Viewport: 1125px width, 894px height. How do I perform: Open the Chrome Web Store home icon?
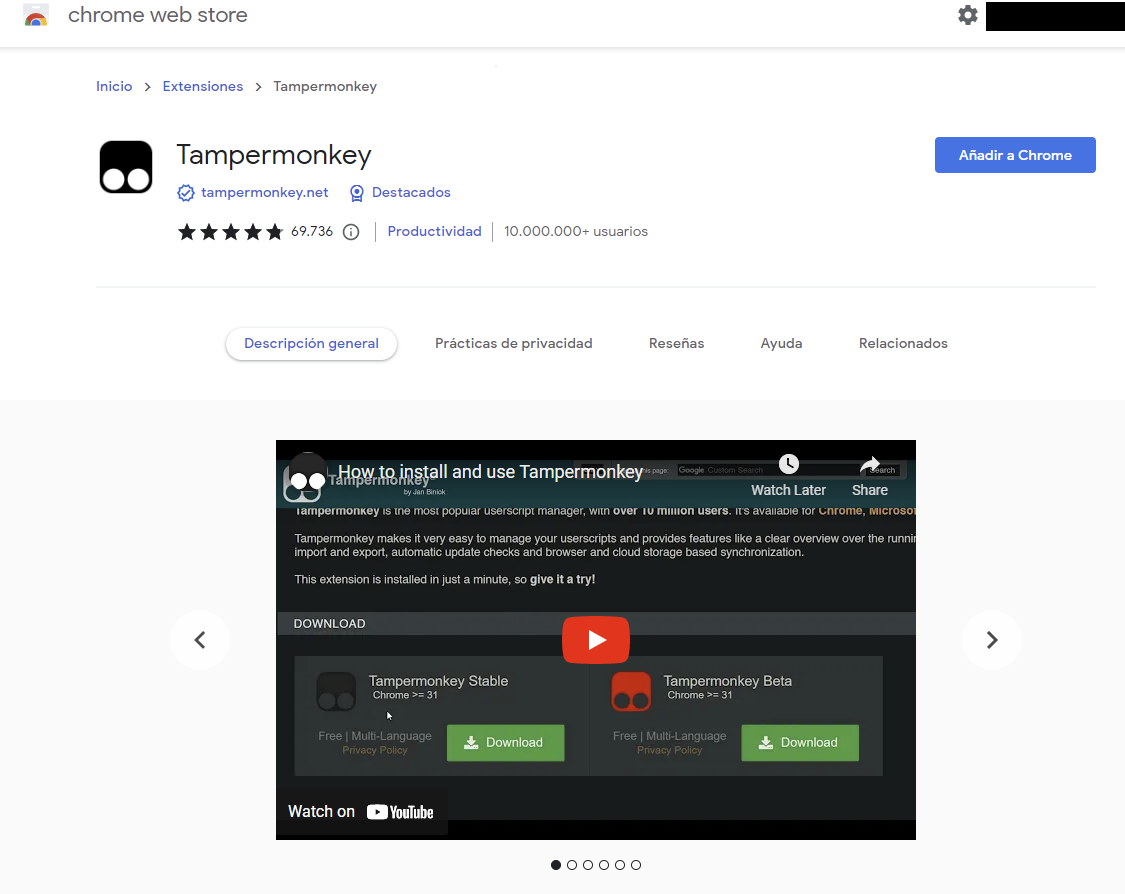click(x=36, y=15)
